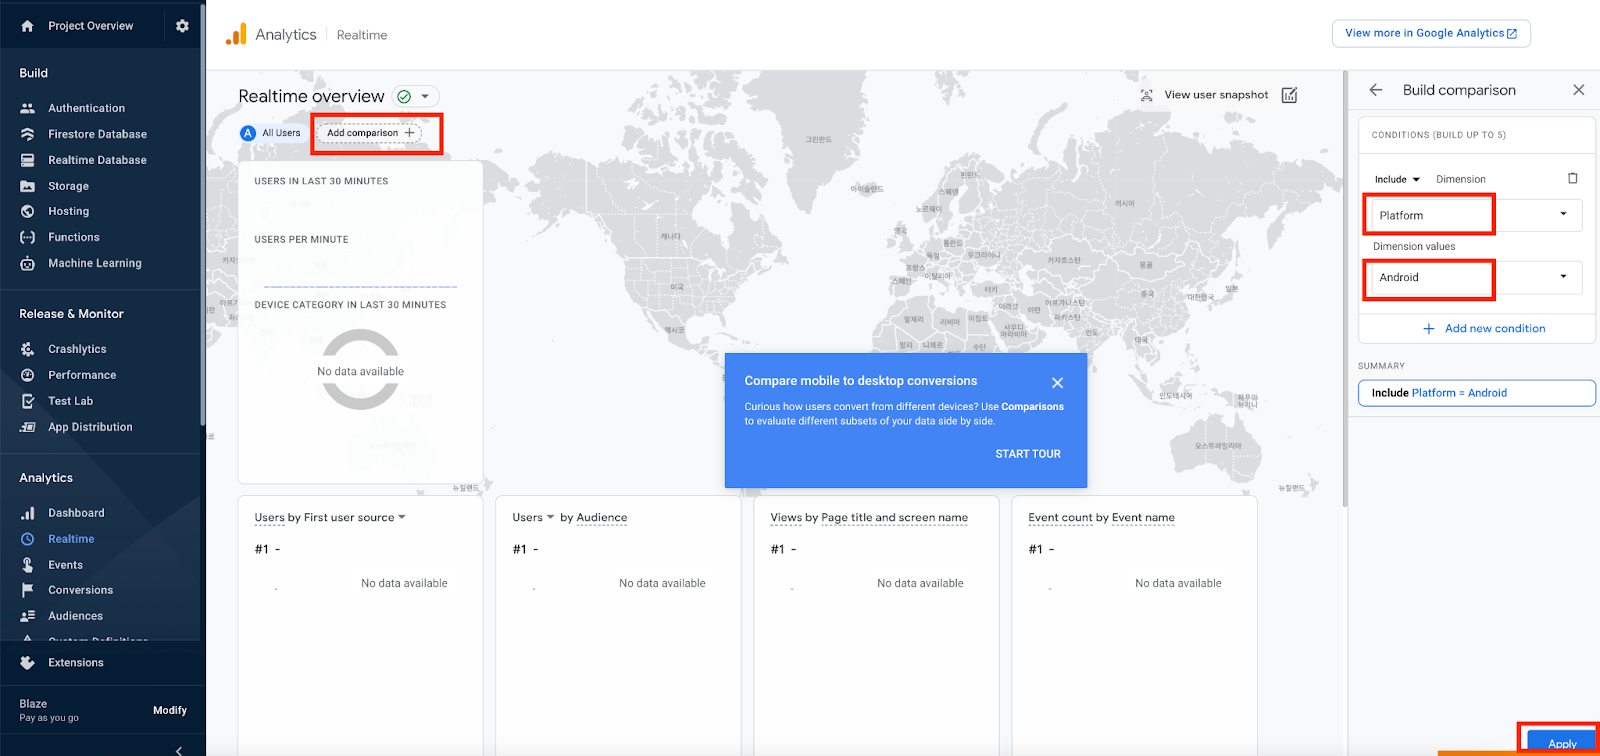Go back using Build comparison arrow
Viewport: 1600px width, 756px height.
click(1376, 90)
